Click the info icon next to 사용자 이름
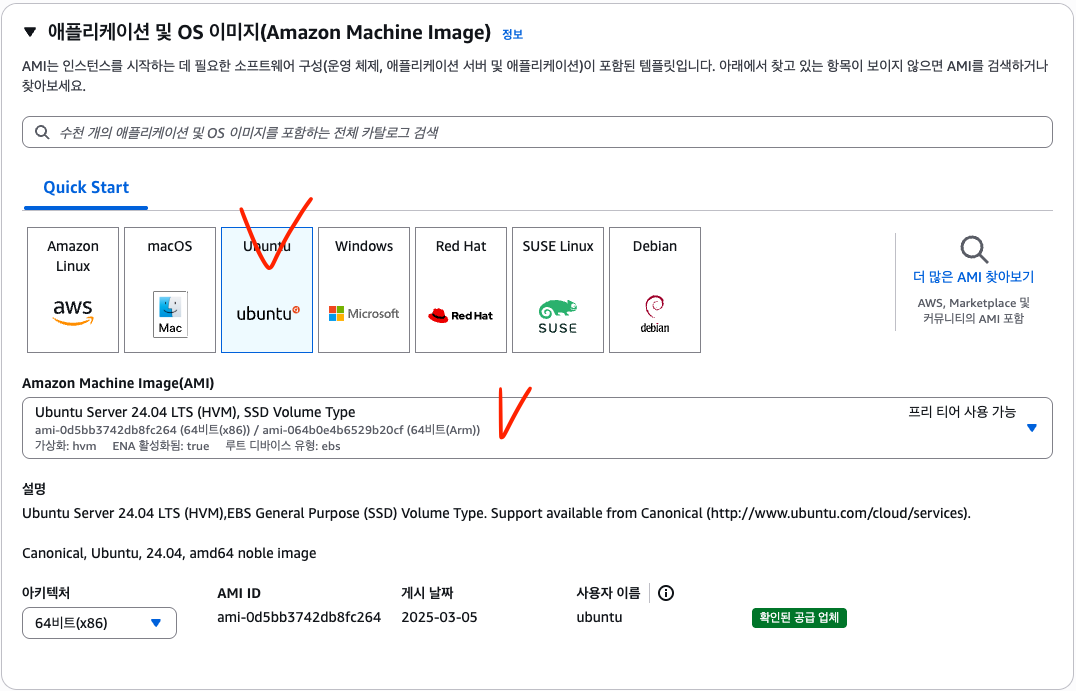 666,593
